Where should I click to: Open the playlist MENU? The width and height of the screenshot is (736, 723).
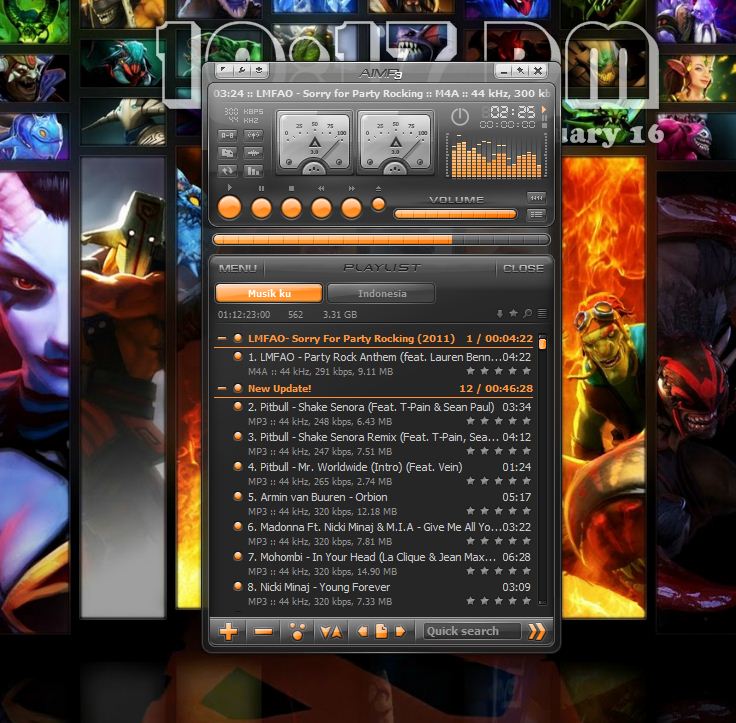(238, 269)
